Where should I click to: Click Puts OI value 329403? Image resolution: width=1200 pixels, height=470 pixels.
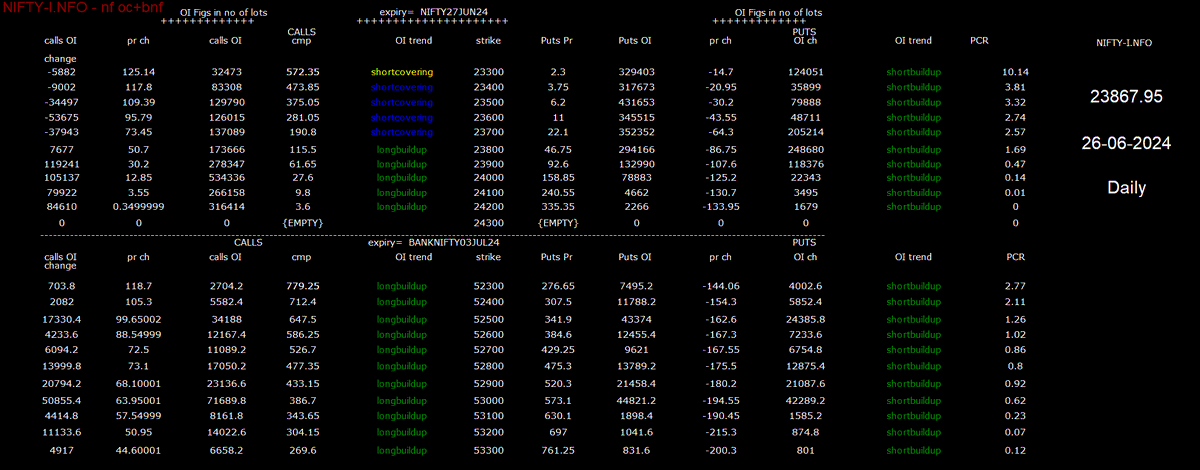coord(635,72)
